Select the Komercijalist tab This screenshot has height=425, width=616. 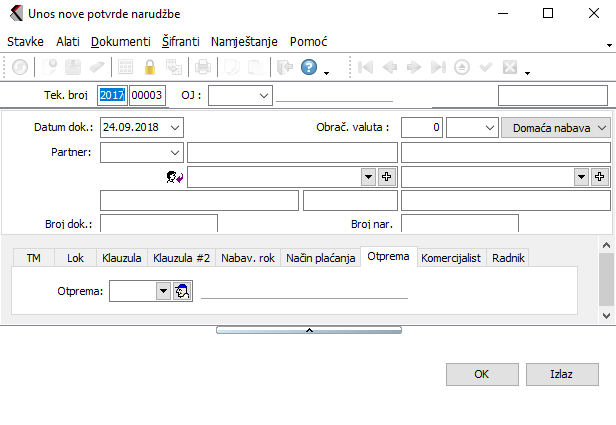tap(451, 258)
